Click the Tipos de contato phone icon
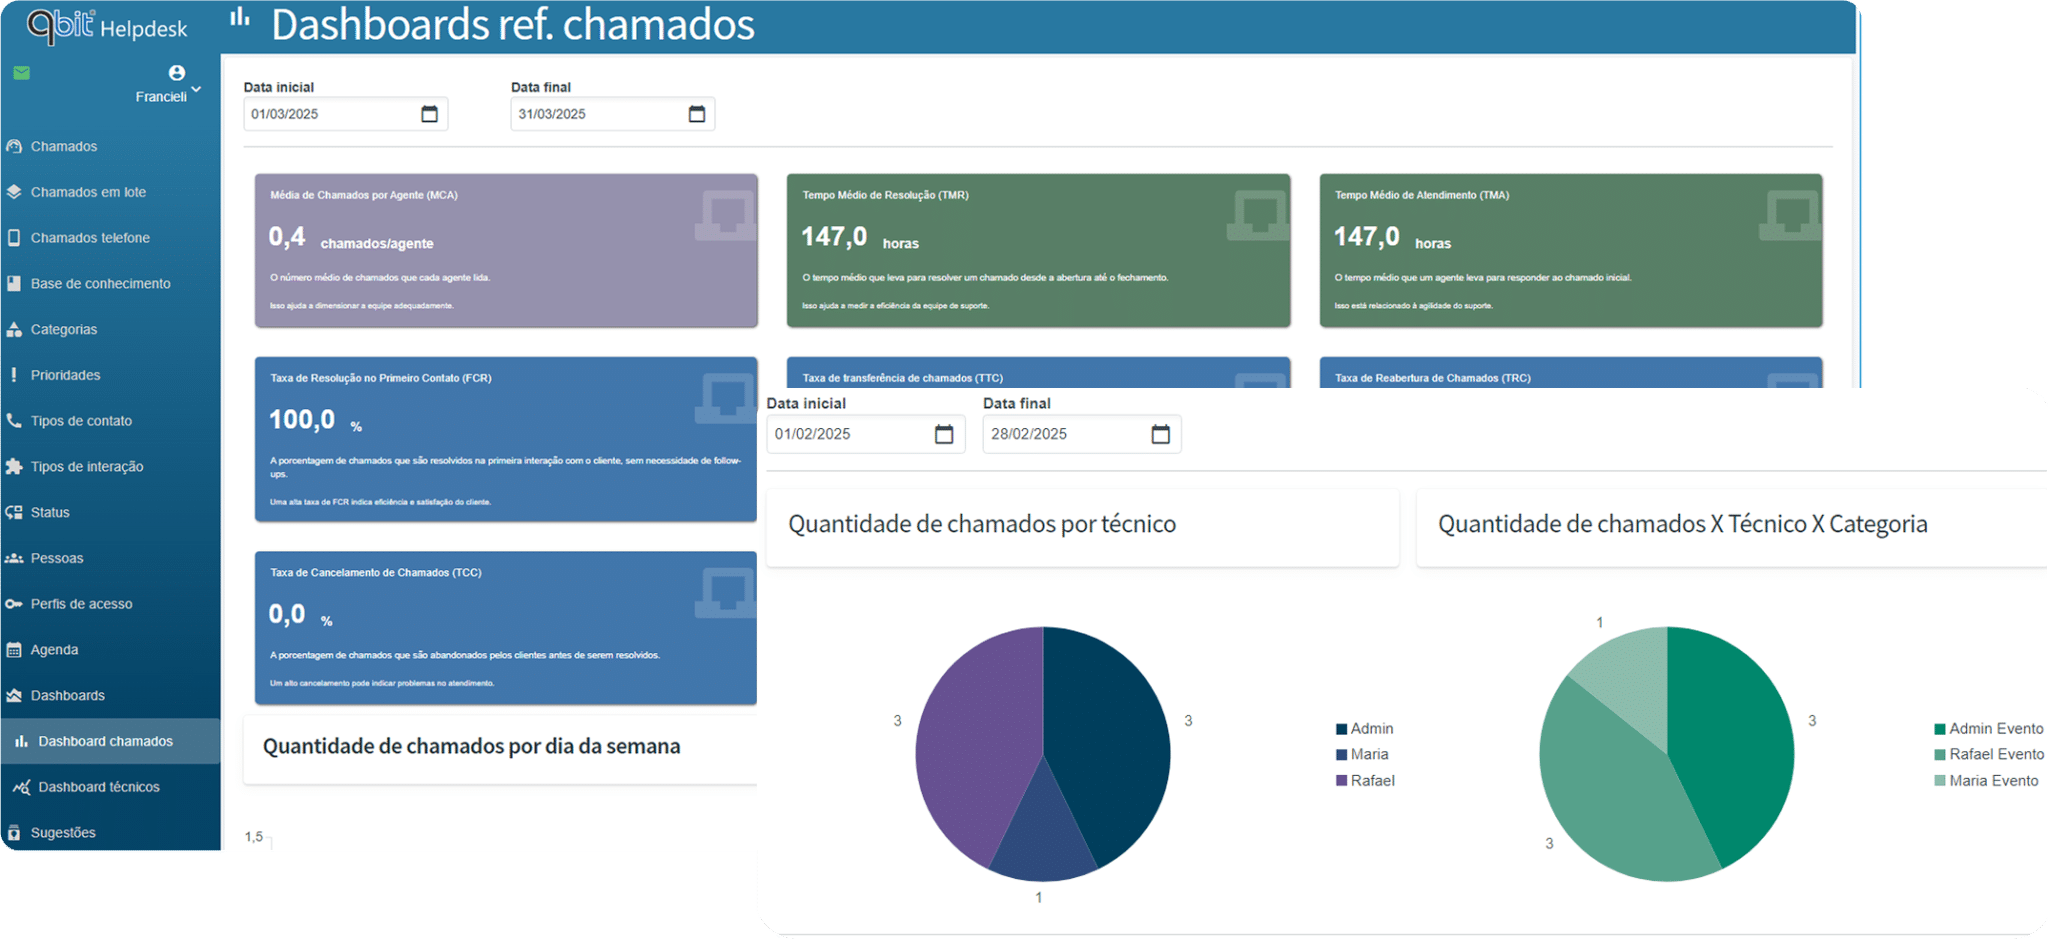 click(13, 420)
